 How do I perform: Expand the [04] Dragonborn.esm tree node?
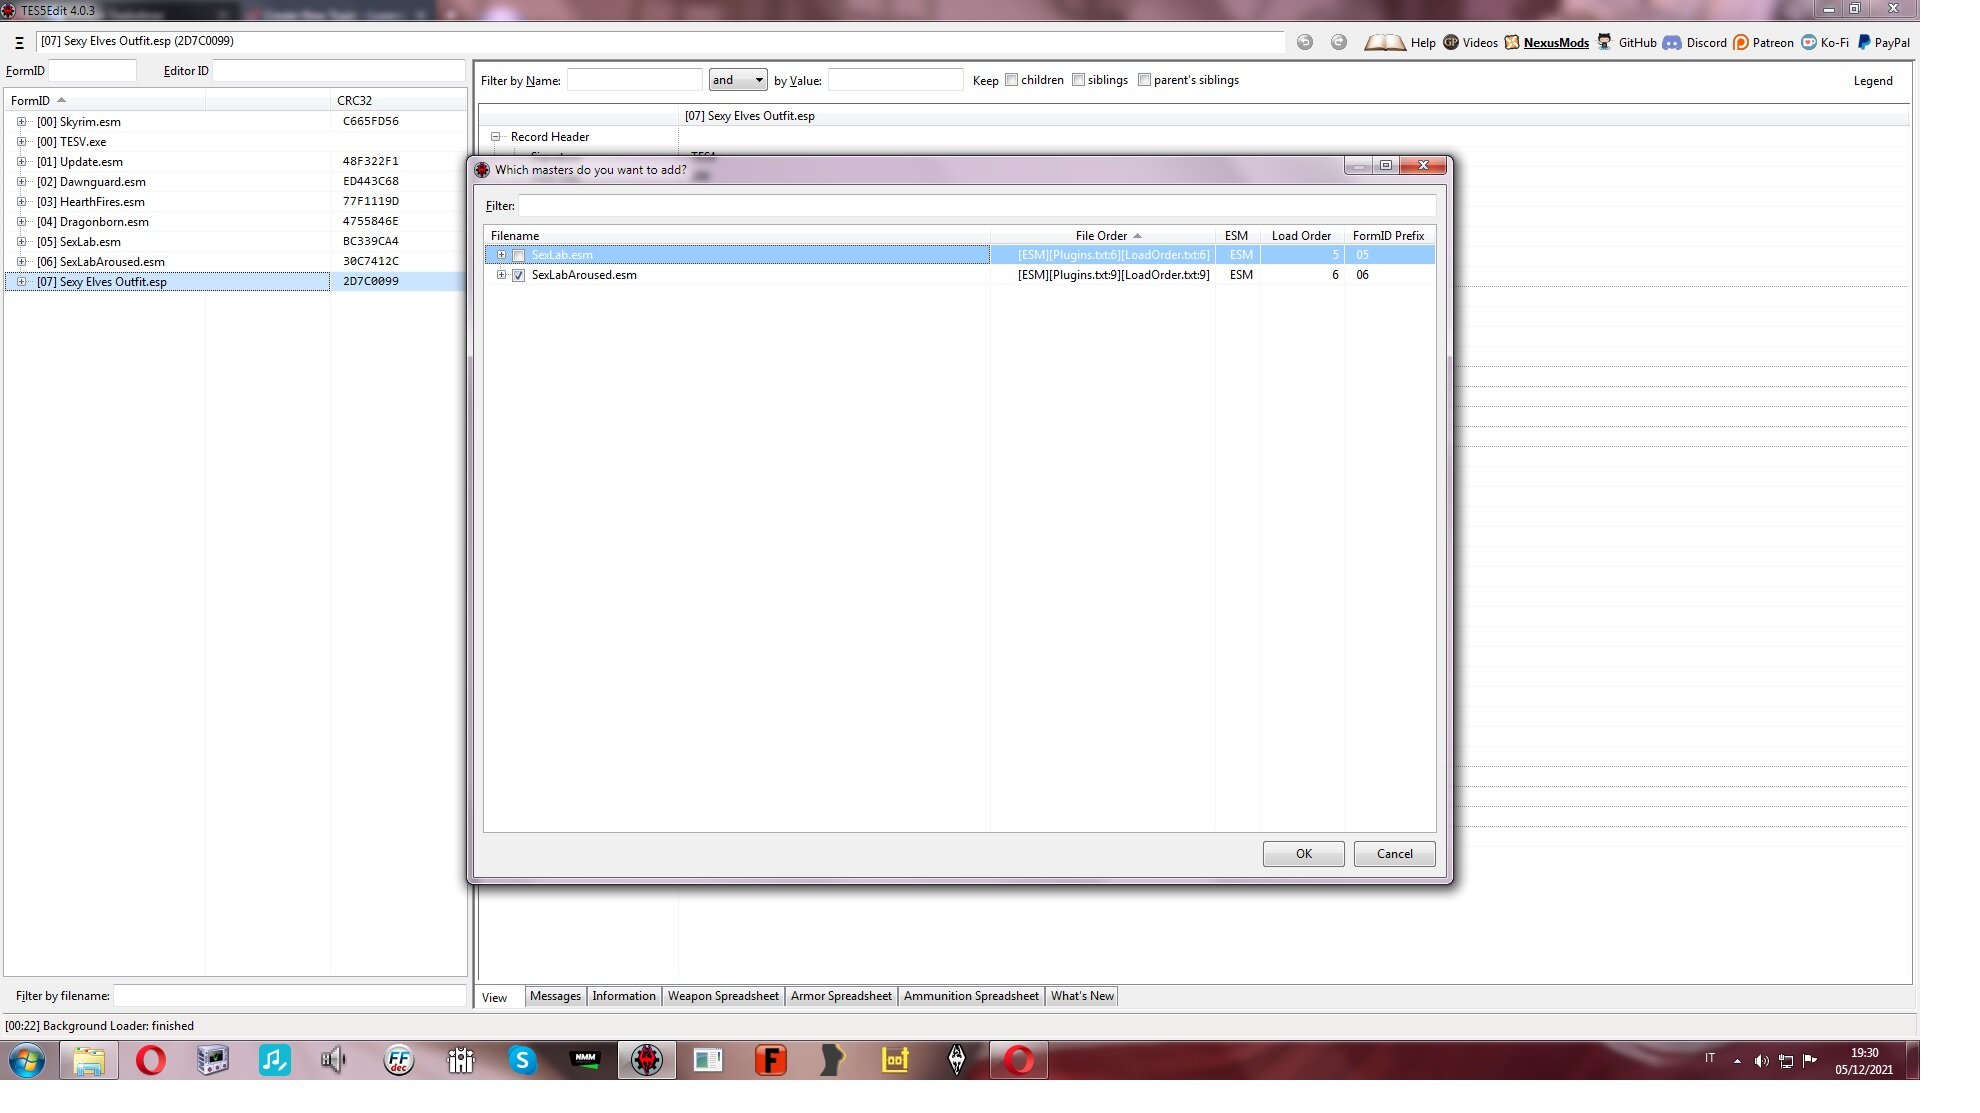[21, 222]
